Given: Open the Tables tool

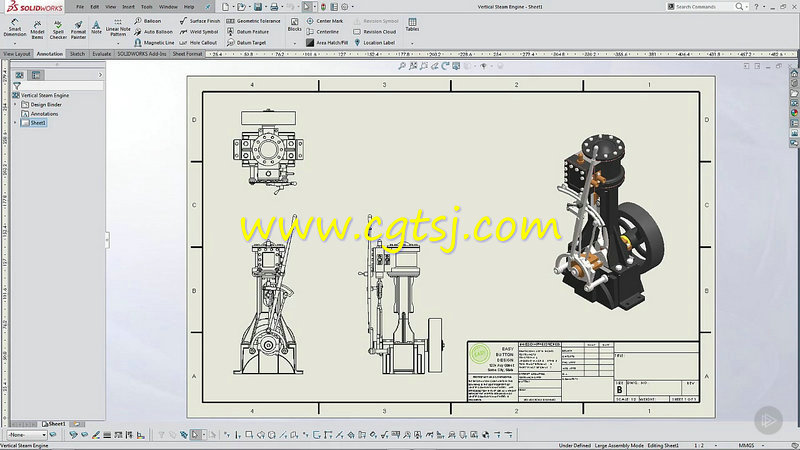Looking at the screenshot, I should [412, 24].
